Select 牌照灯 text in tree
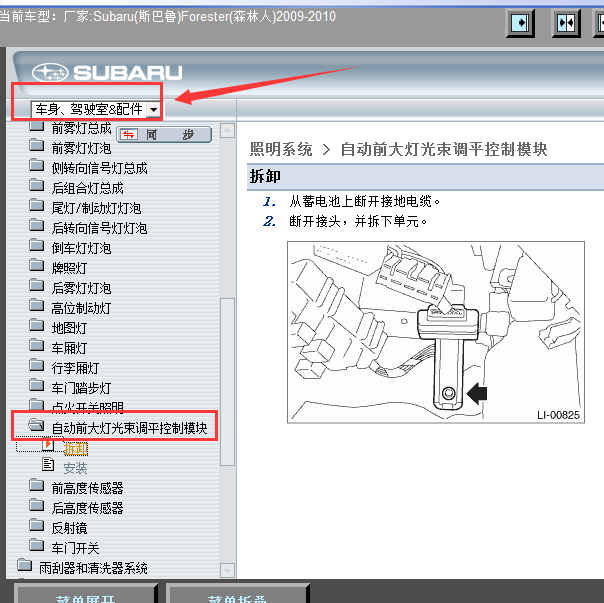Viewport: 604px width, 603px height. click(69, 269)
